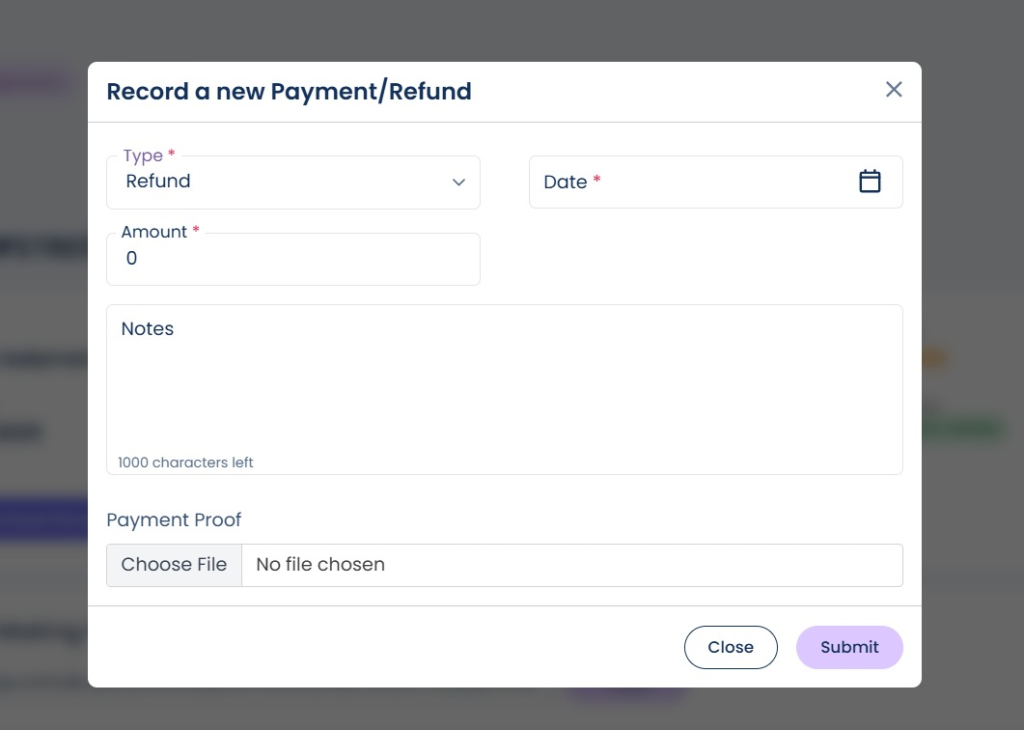Image resolution: width=1024 pixels, height=730 pixels.
Task: Click the 0 value in Amount
Action: point(132,259)
